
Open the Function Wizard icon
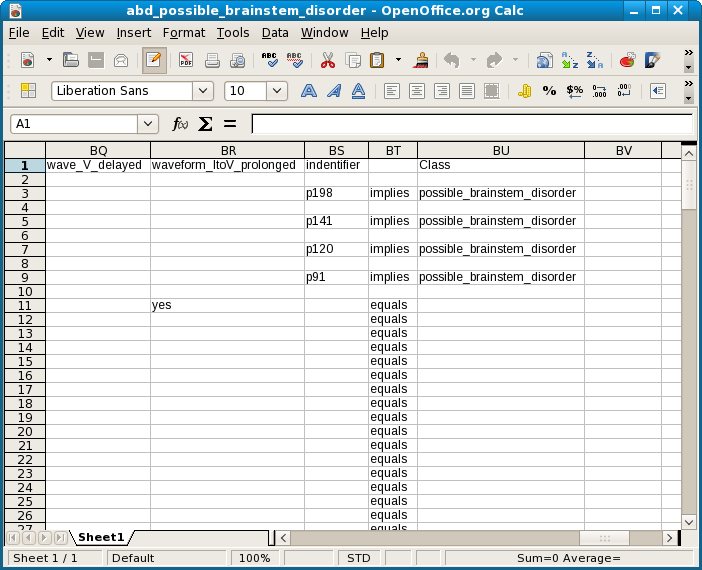coord(180,124)
